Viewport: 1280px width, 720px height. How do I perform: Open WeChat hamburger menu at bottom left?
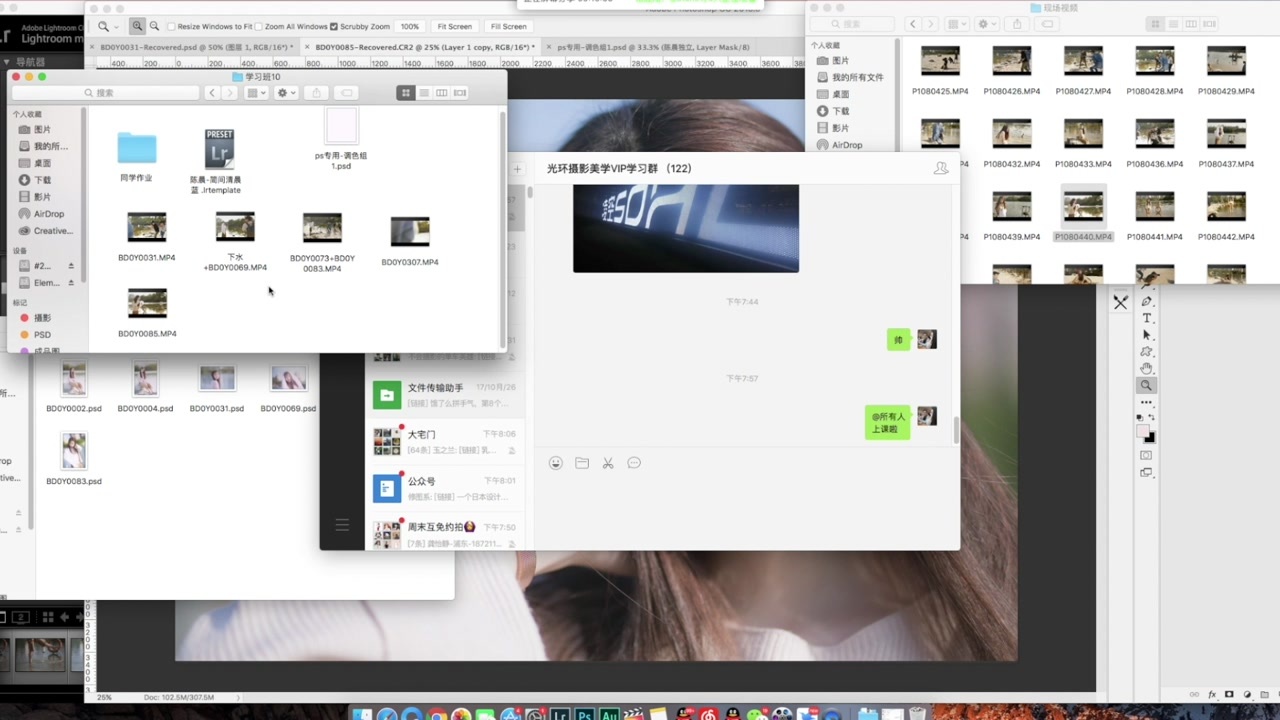[x=342, y=524]
